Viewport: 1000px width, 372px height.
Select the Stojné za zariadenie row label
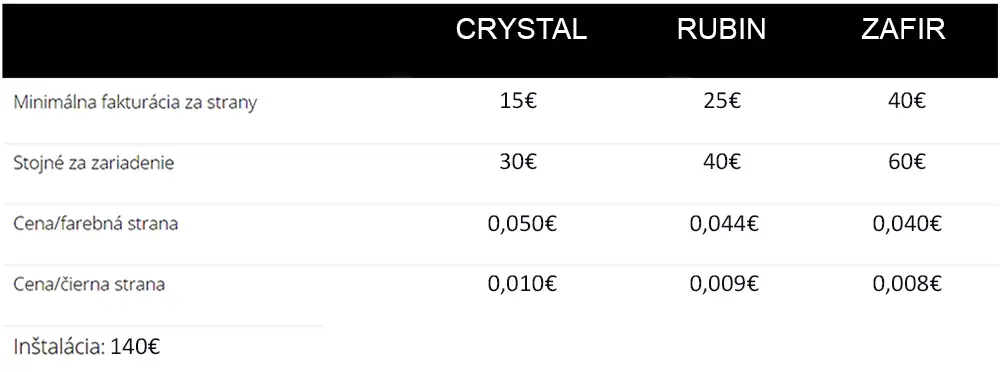[94, 163]
